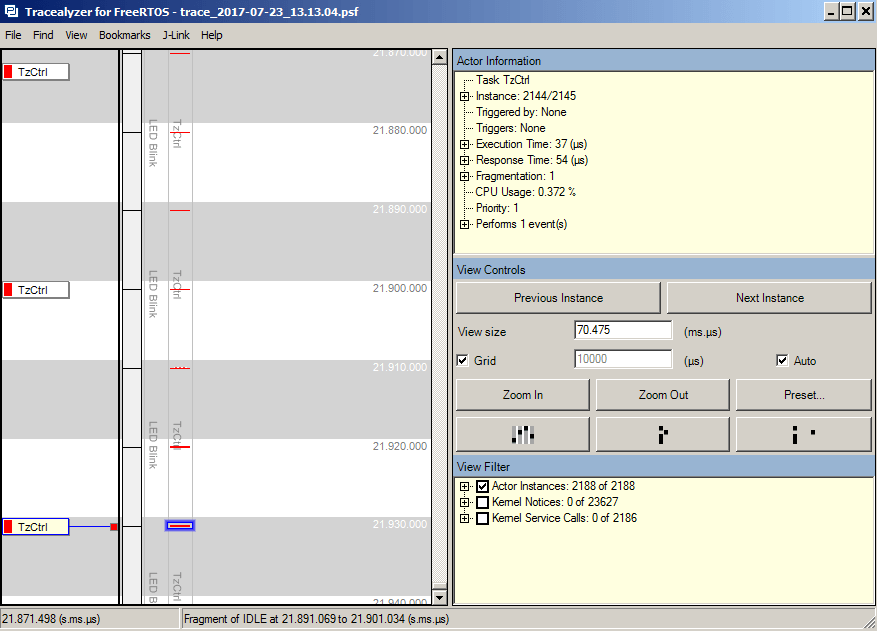Click the View Controls panel header

[x=663, y=270]
